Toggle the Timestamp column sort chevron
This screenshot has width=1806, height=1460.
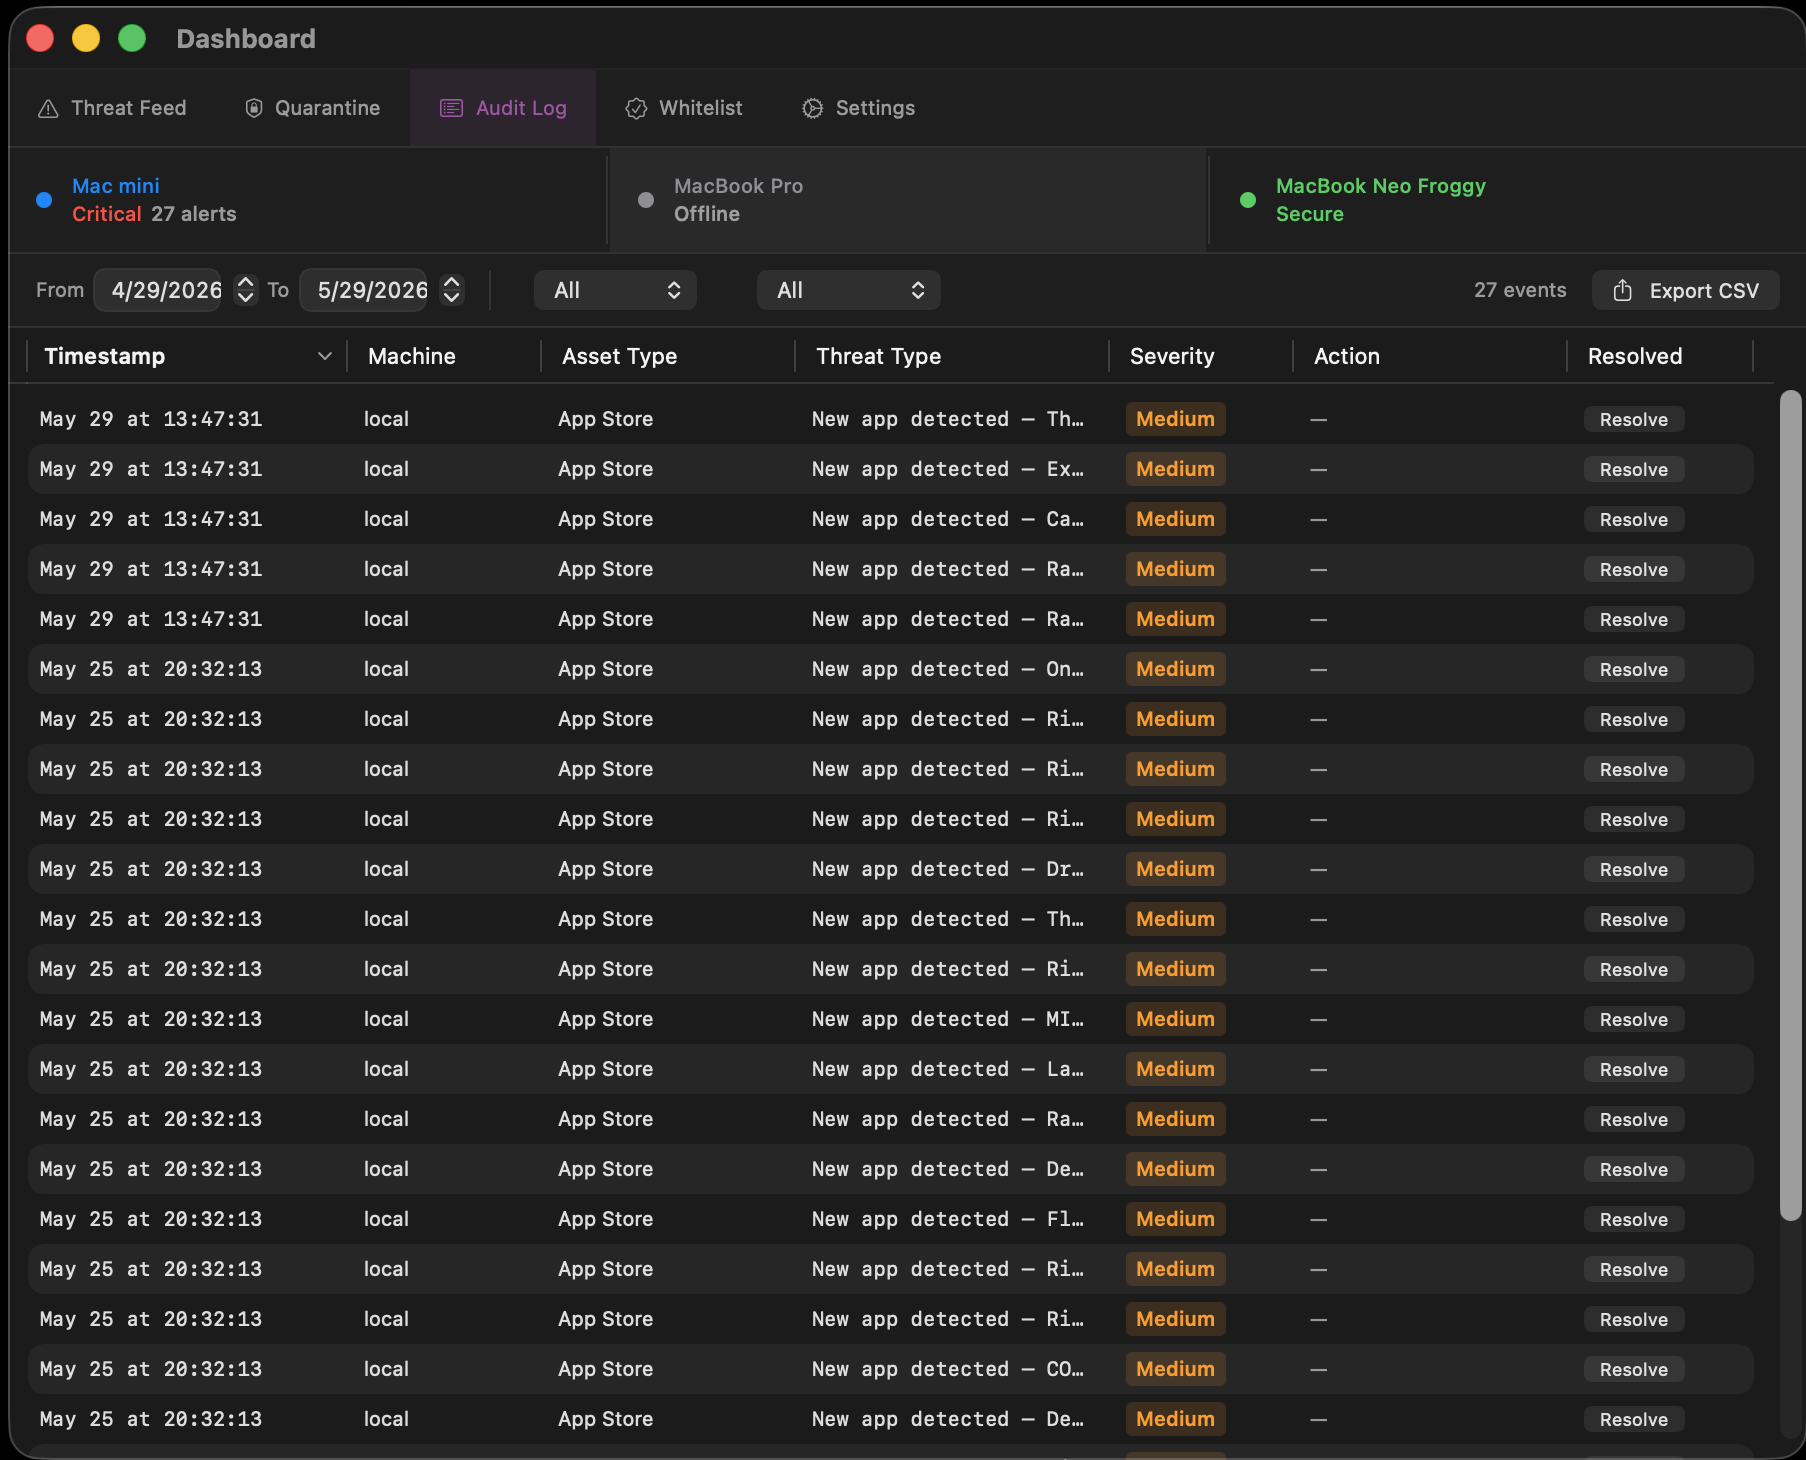324,356
